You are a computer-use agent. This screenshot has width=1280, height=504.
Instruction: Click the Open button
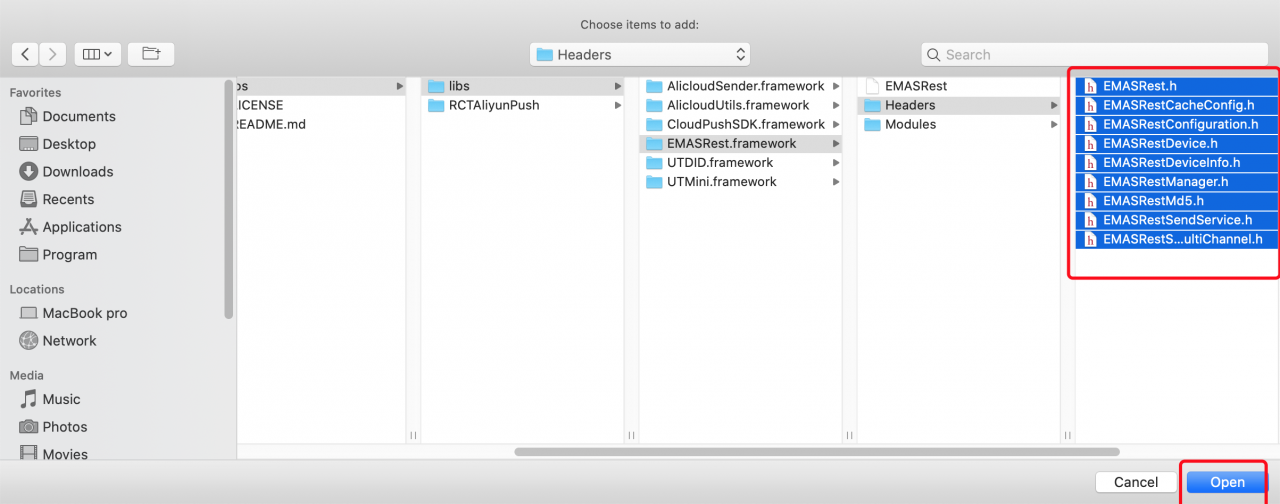(x=1227, y=482)
